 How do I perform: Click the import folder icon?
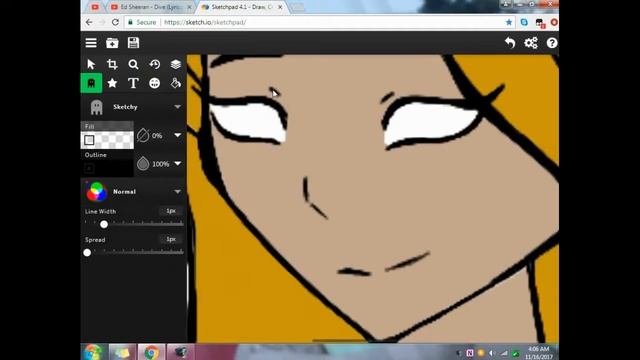coord(112,43)
